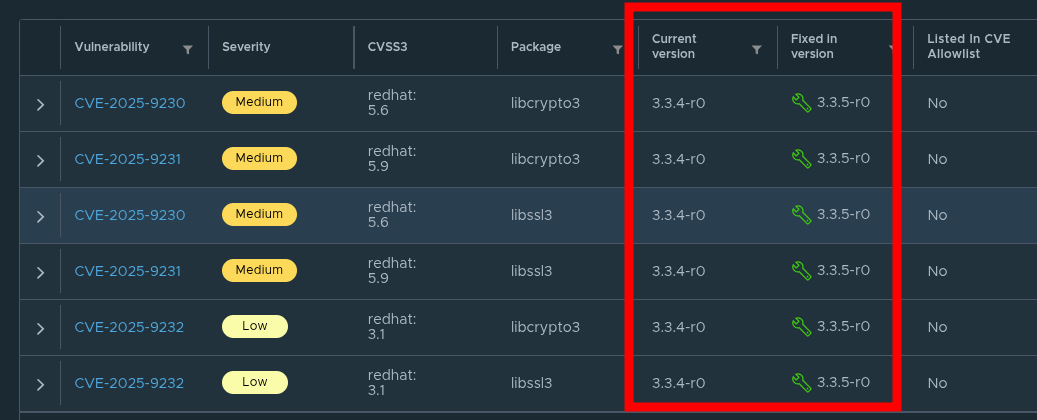Expand the CVE-2025-9232 libssl3 row
Screen dimensions: 1037x420
coord(40,384)
